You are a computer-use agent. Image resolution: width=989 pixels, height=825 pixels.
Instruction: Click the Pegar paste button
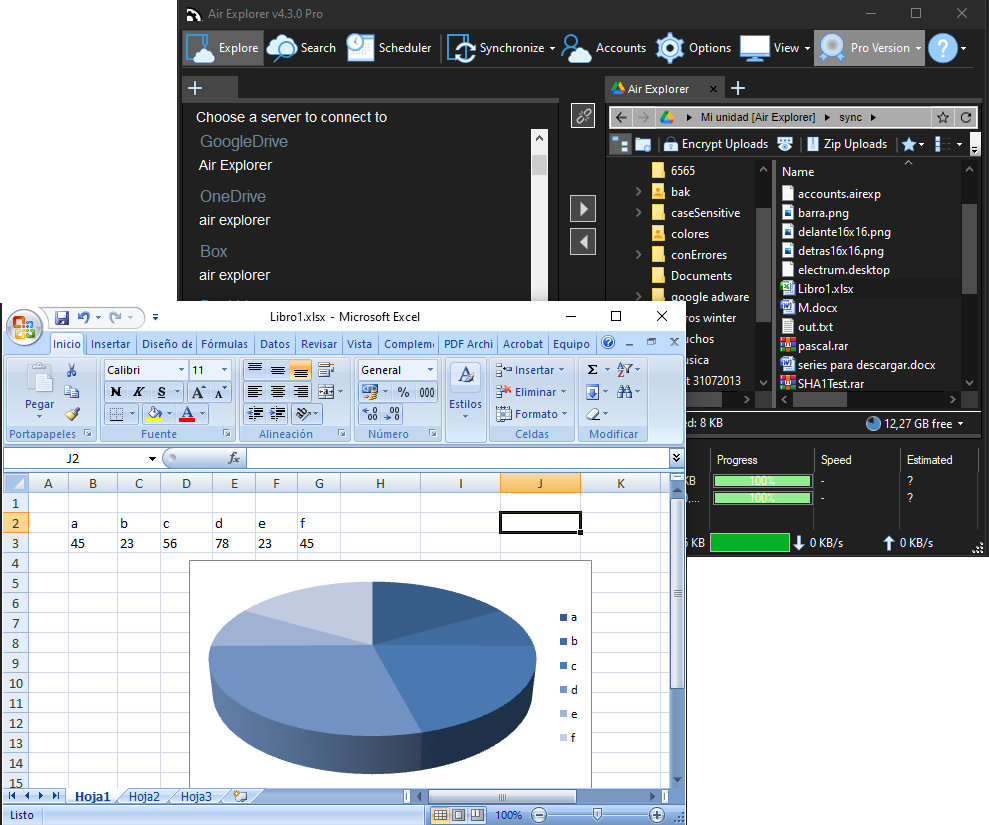click(39, 392)
